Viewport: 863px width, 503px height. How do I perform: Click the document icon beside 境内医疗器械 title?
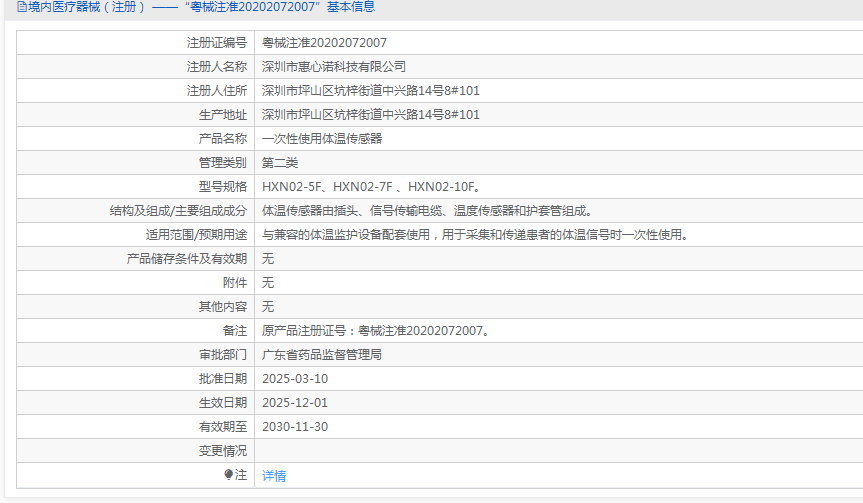coord(21,7)
